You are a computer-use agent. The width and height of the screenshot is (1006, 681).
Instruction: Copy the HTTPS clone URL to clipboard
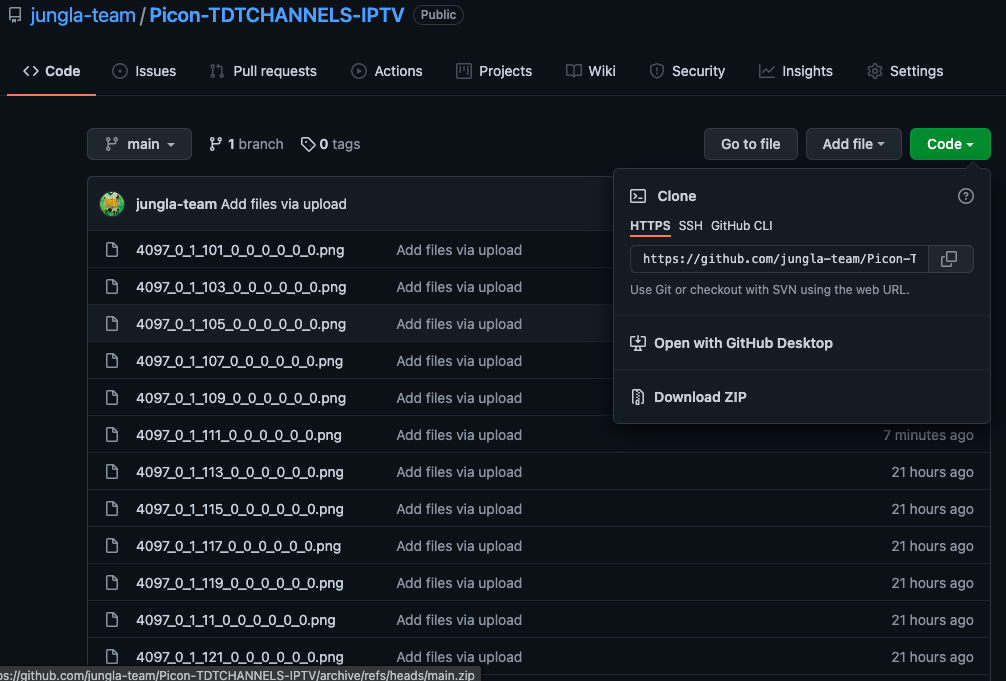949,259
